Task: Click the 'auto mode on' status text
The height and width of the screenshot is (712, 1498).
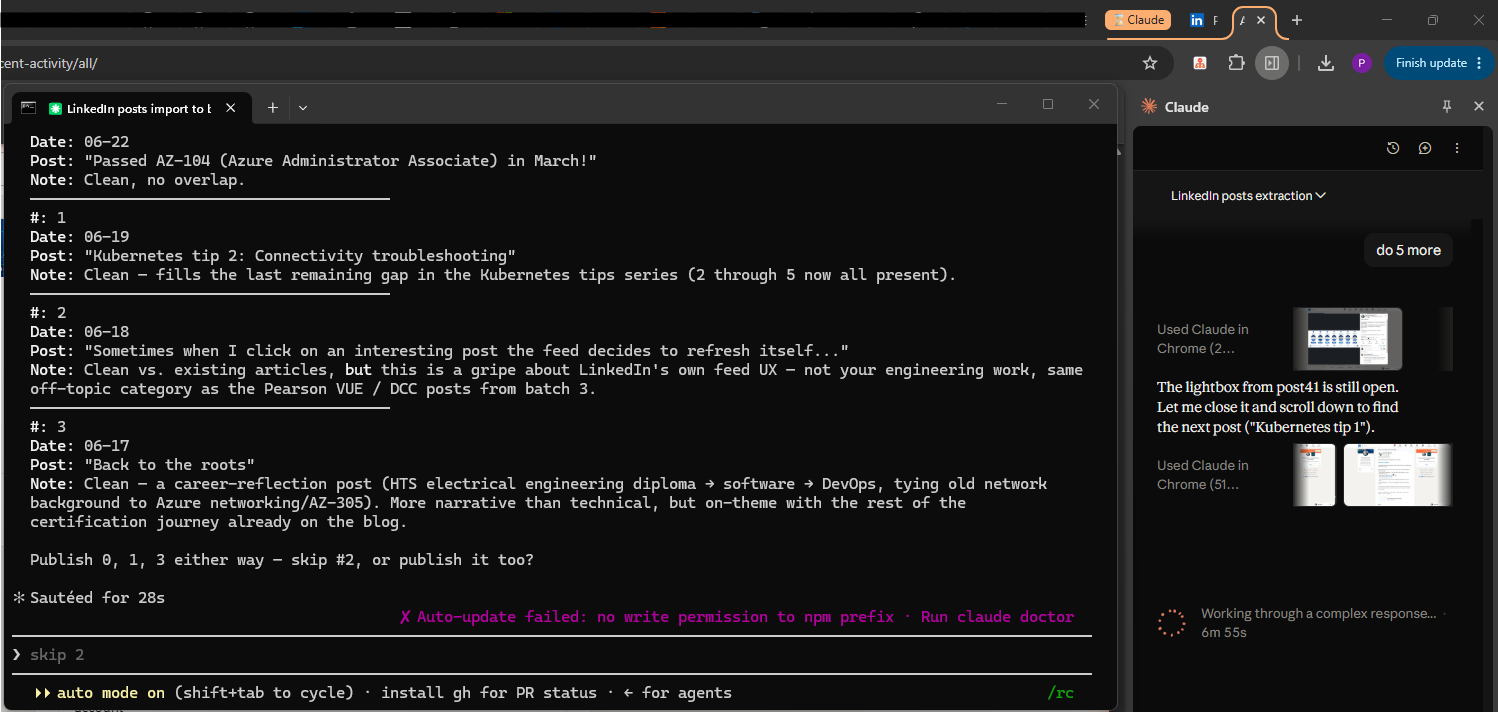Action: (110, 693)
